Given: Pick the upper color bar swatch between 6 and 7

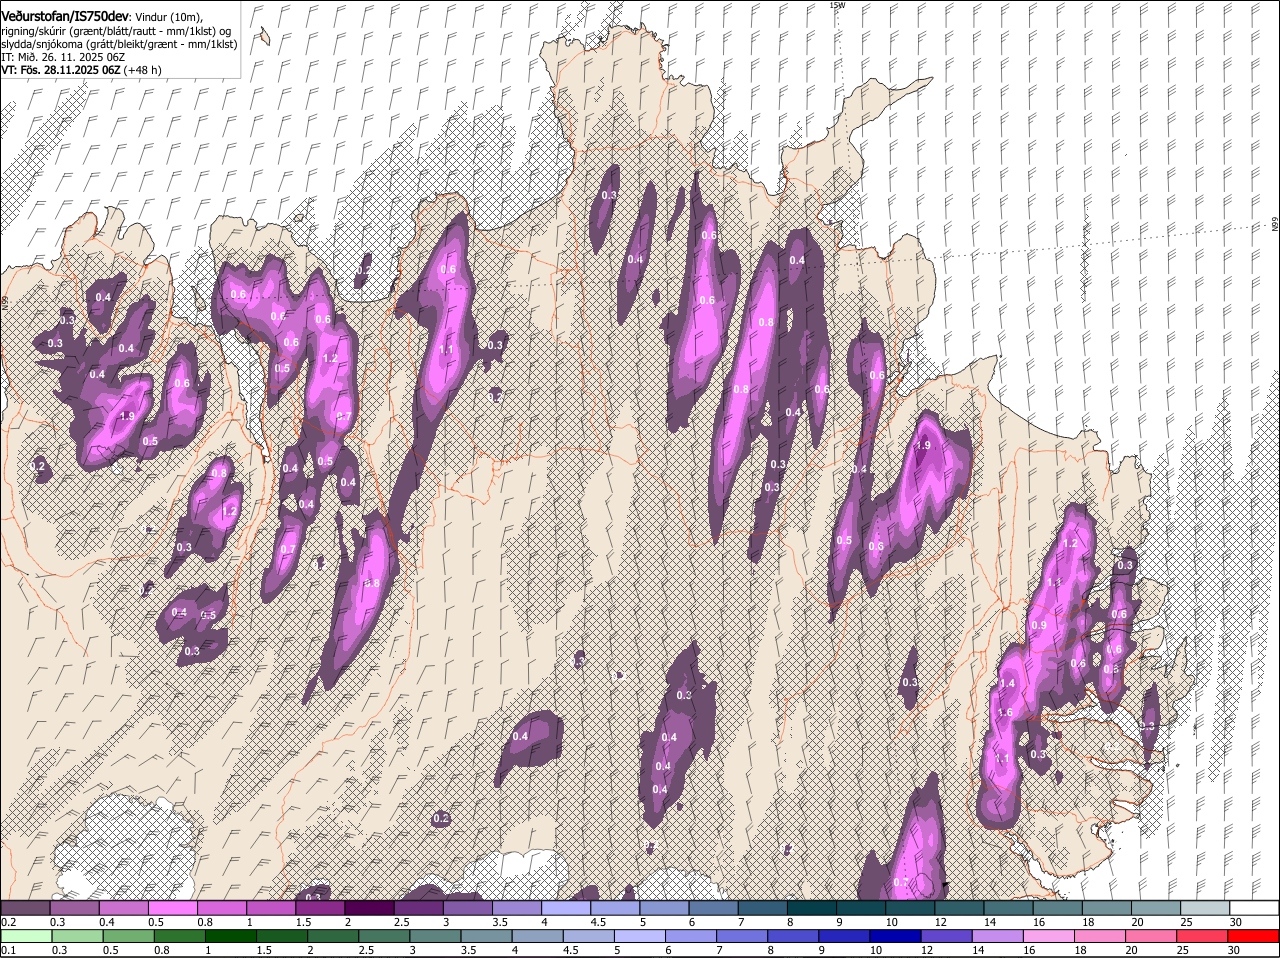Looking at the screenshot, I should tap(714, 907).
